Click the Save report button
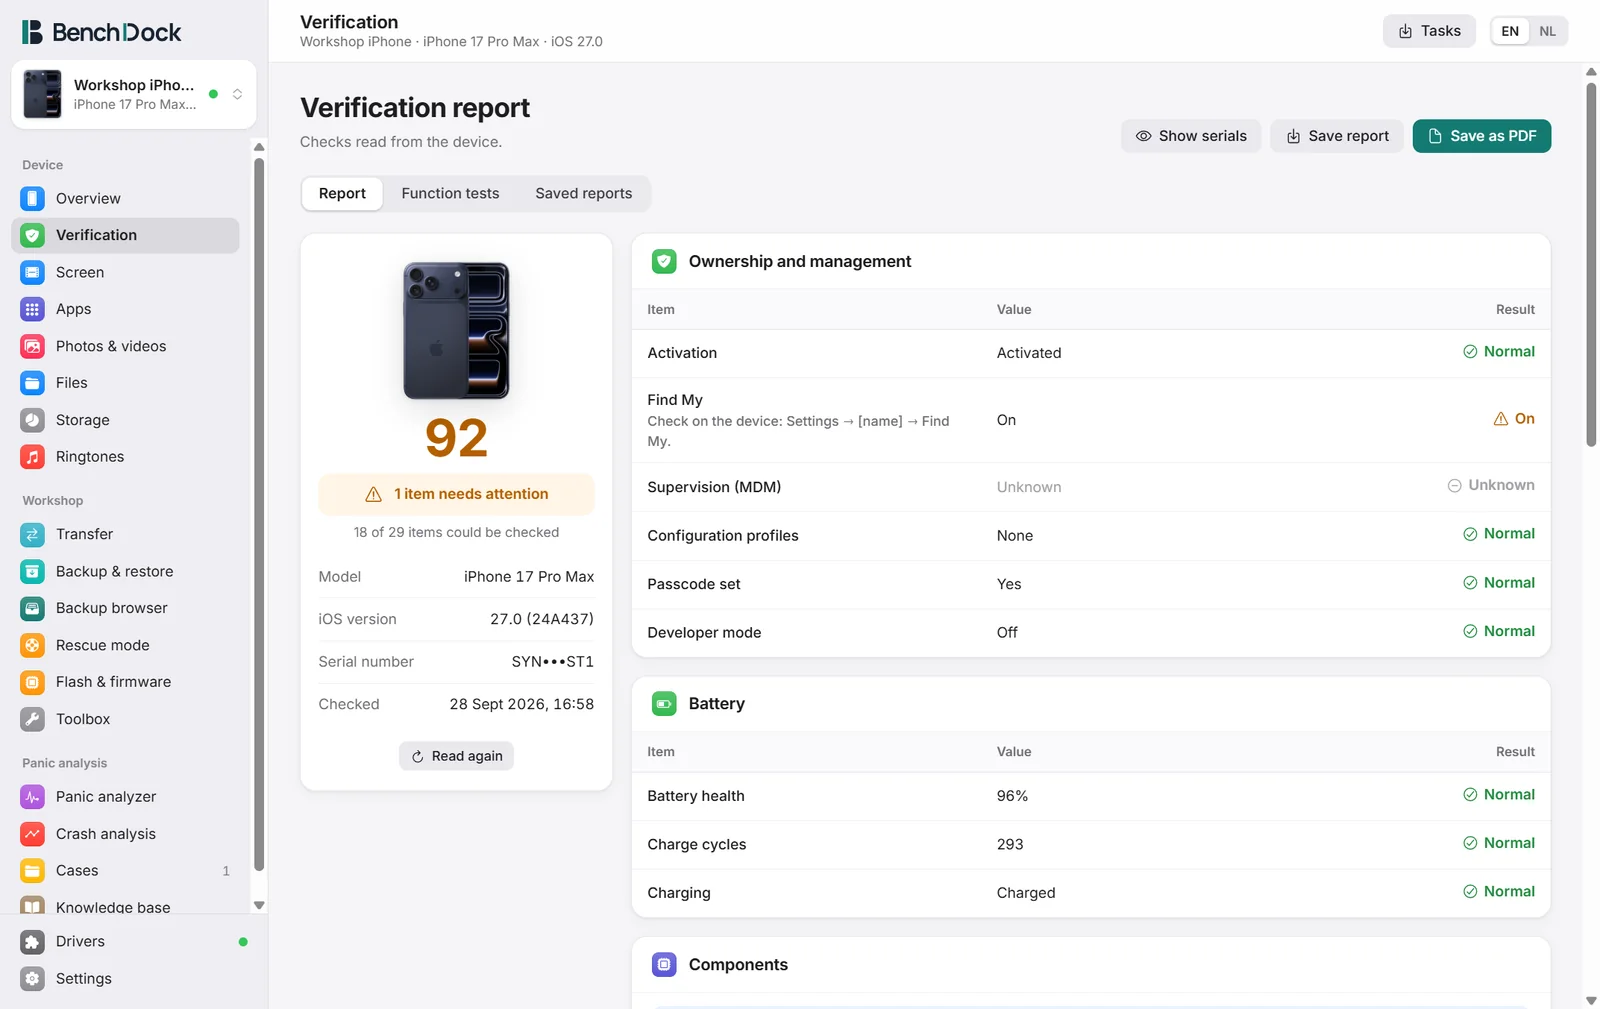 (1337, 136)
